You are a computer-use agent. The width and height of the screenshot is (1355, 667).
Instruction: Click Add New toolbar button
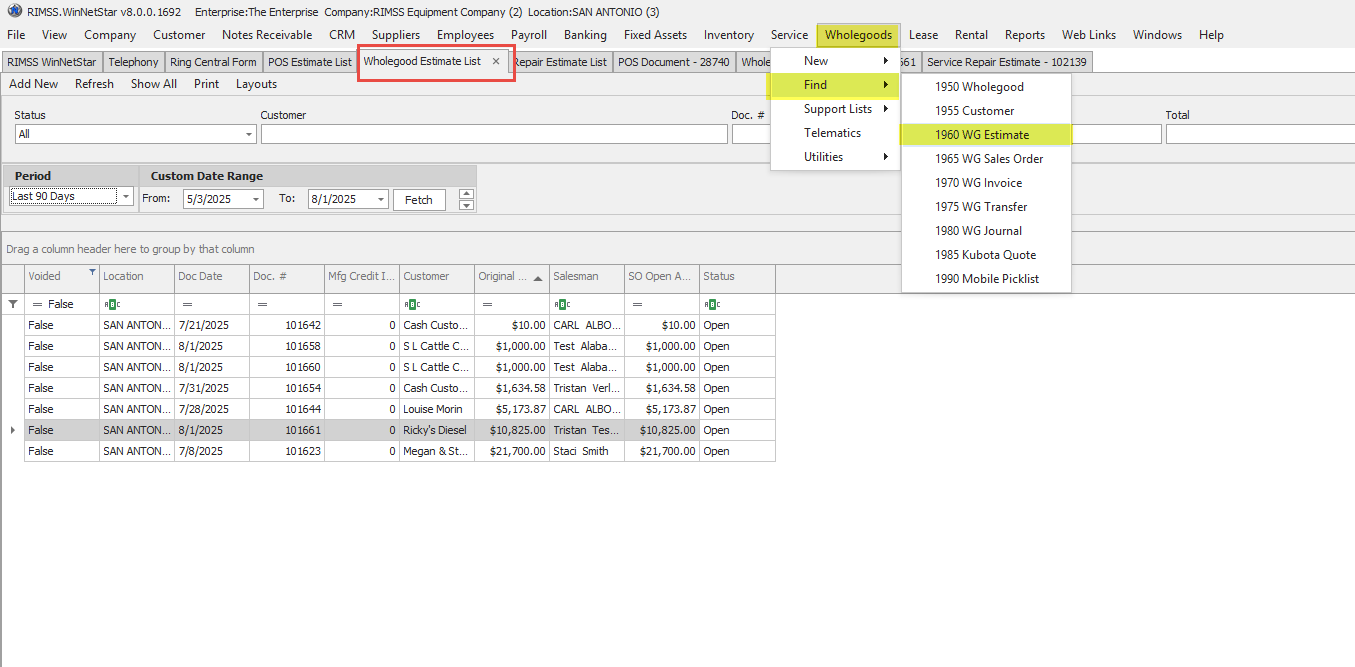(x=34, y=84)
